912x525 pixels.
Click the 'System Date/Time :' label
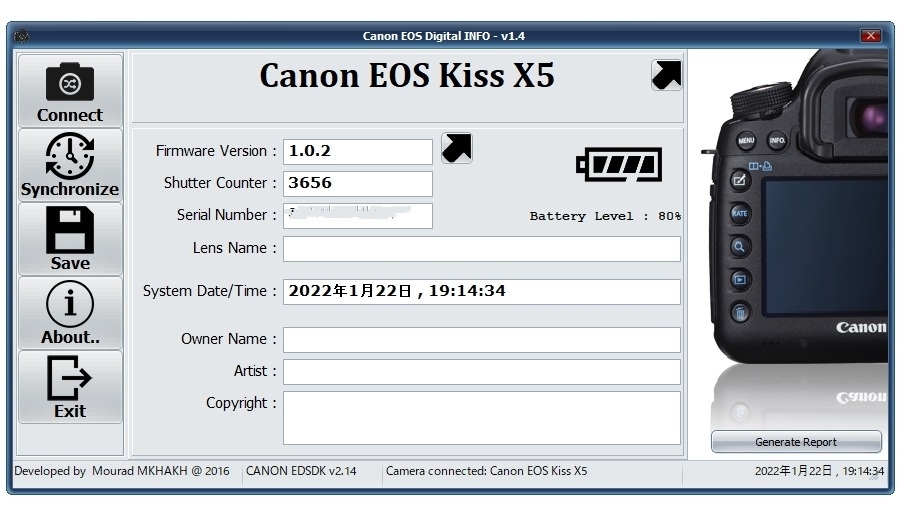[209, 291]
